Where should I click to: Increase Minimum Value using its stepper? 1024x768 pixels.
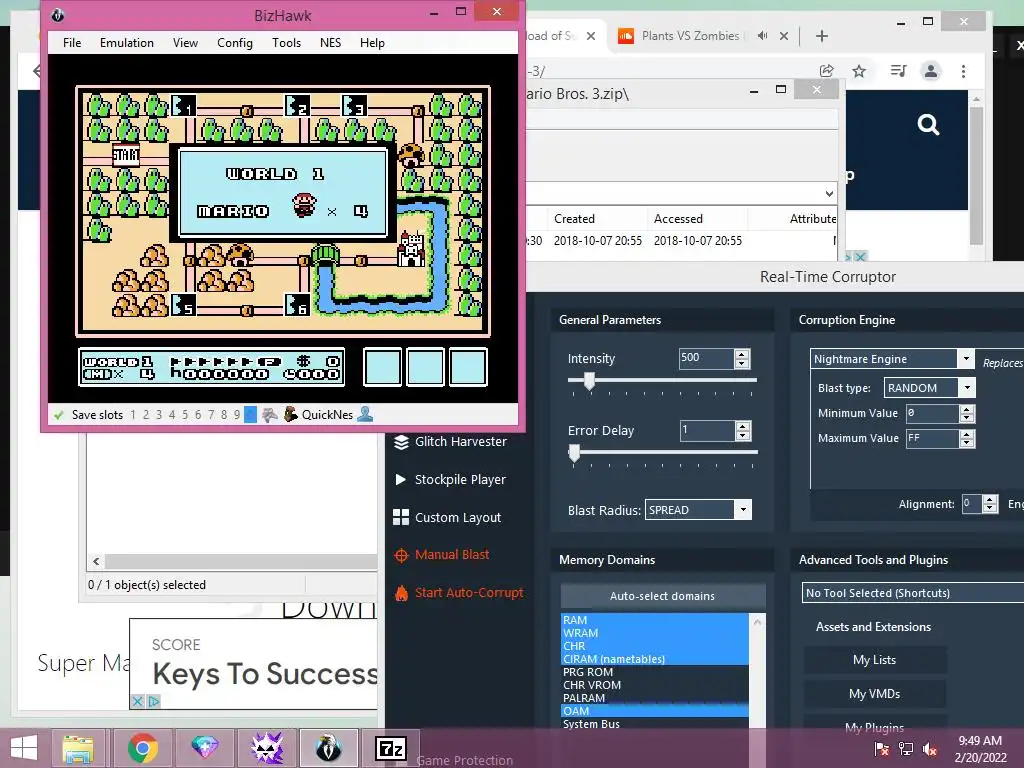pyautogui.click(x=967, y=409)
